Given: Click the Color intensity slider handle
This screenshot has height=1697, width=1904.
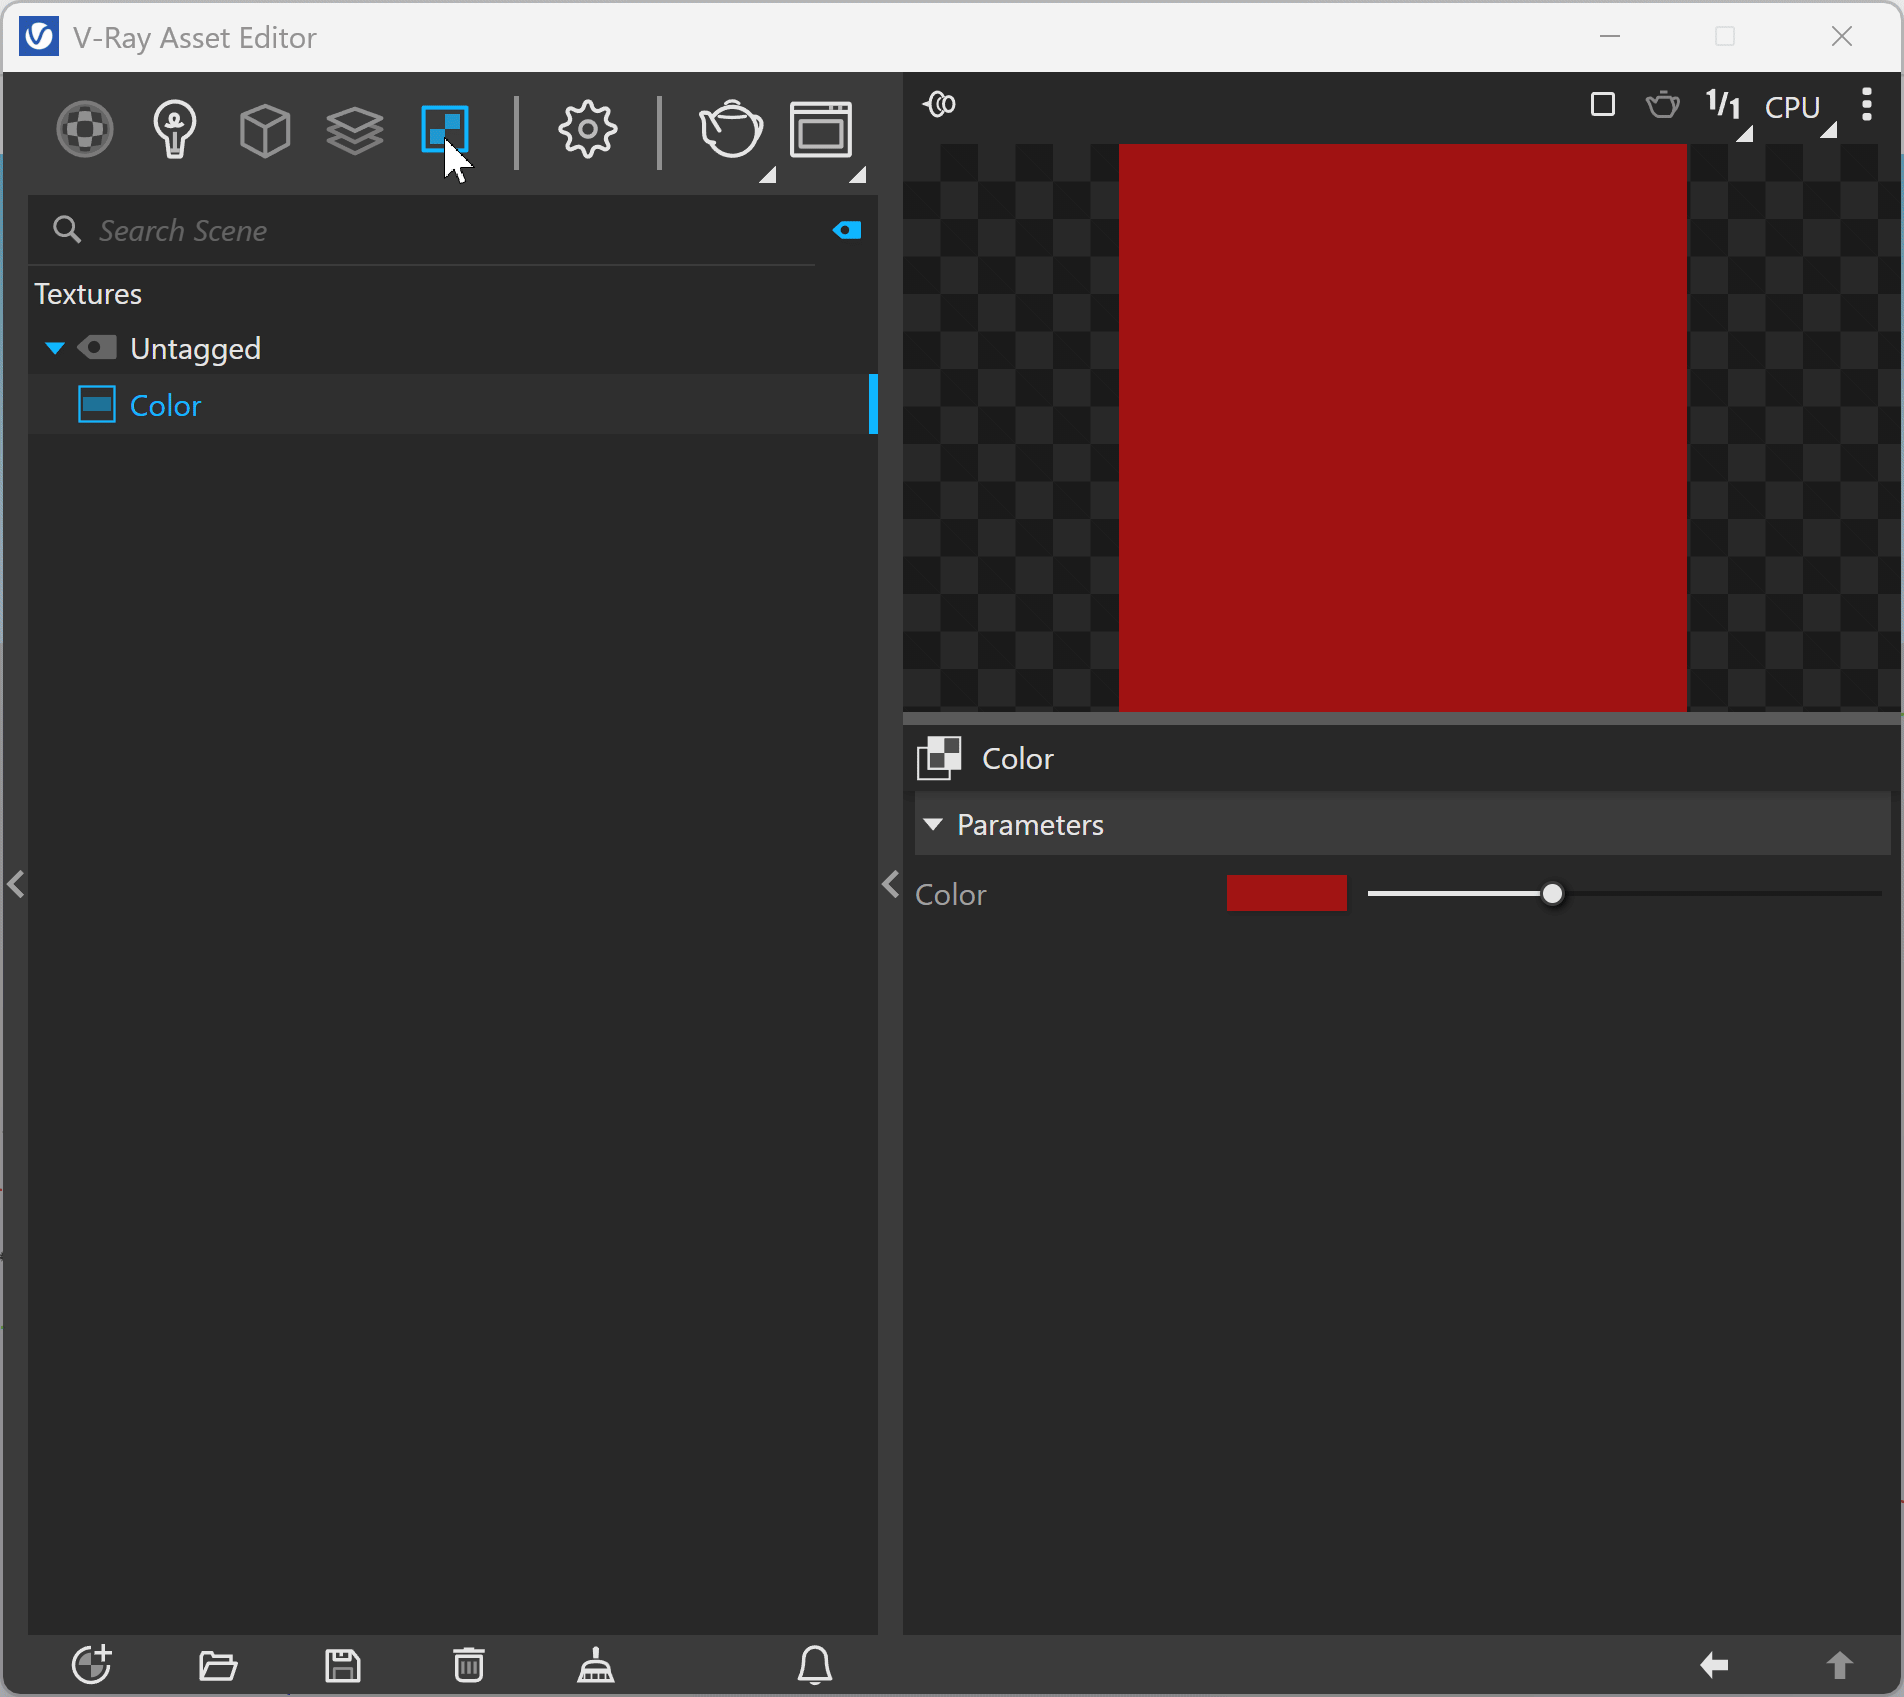Looking at the screenshot, I should tap(1552, 894).
